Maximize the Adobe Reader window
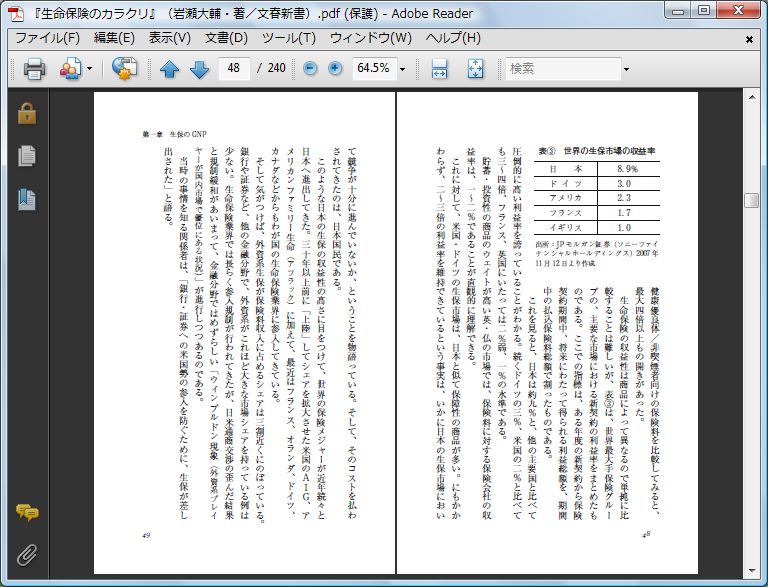768x587 pixels. (703, 11)
